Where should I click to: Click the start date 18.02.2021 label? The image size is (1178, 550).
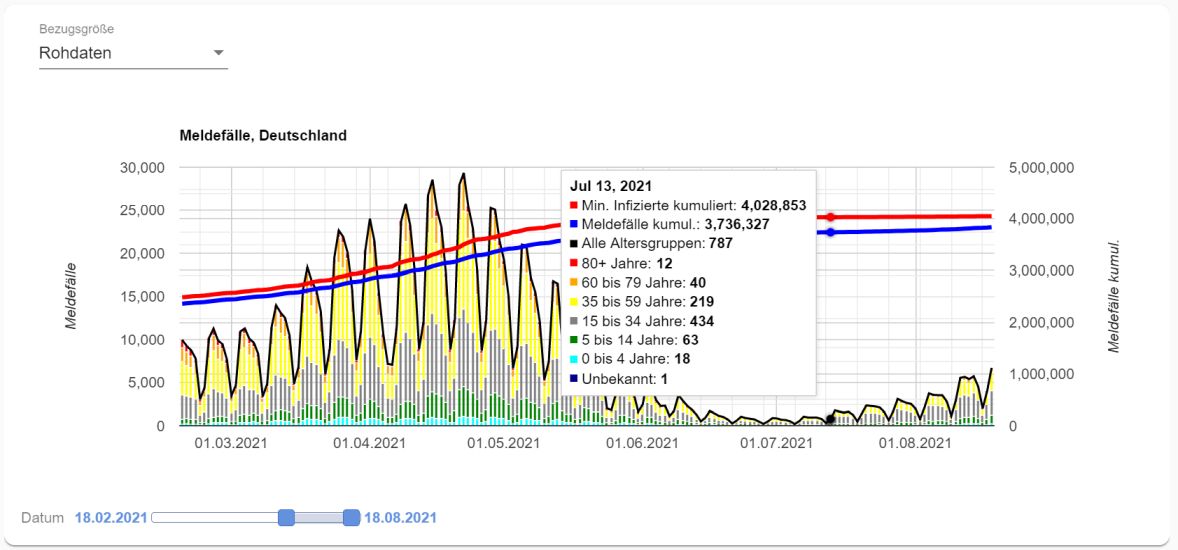[111, 518]
